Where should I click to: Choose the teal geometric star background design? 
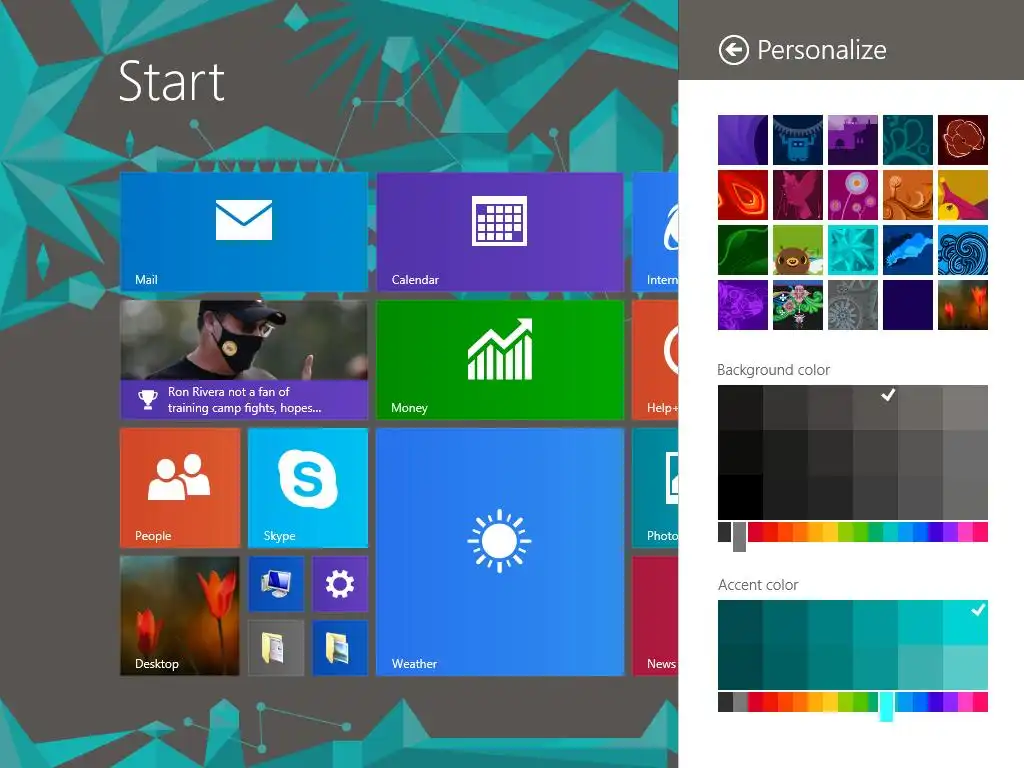pyautogui.click(x=853, y=250)
